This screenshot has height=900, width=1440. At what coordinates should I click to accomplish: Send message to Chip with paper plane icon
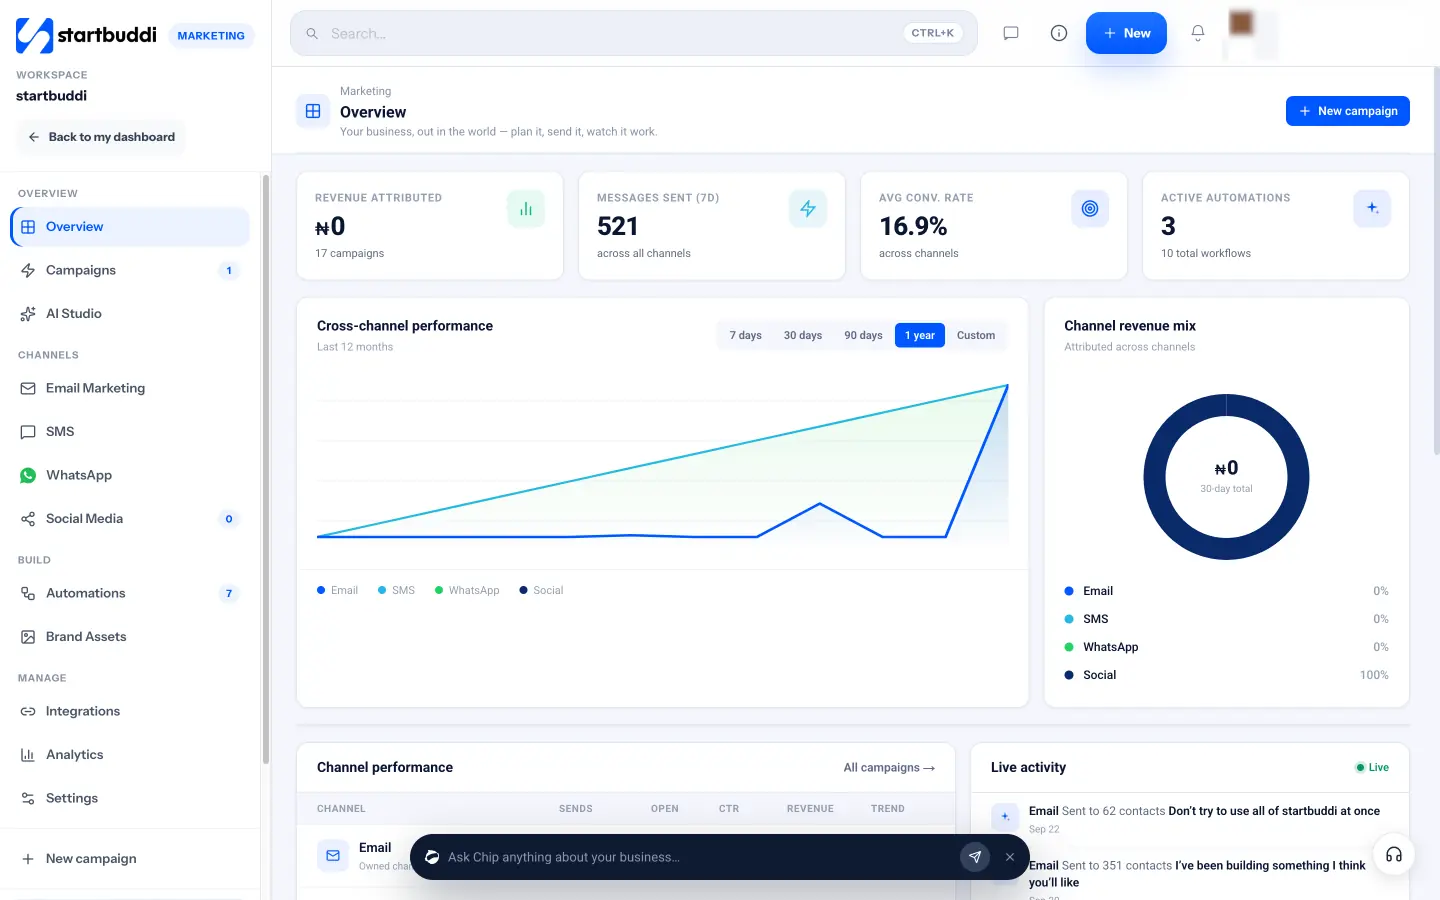[975, 857]
